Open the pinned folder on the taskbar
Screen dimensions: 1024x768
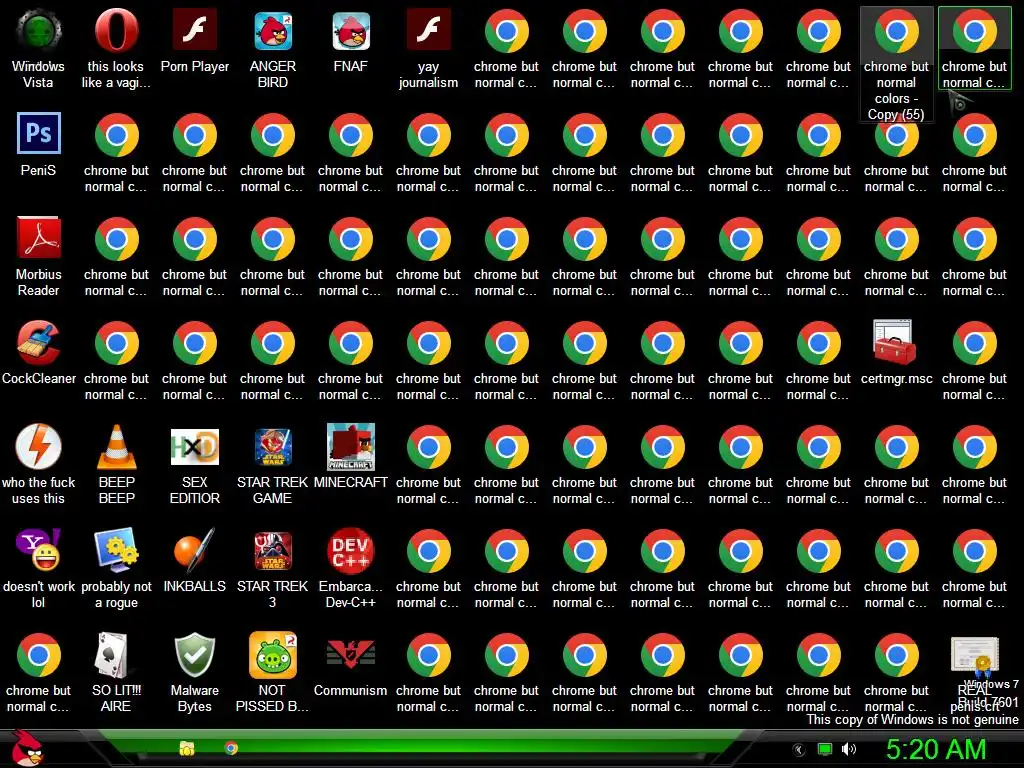[187, 748]
